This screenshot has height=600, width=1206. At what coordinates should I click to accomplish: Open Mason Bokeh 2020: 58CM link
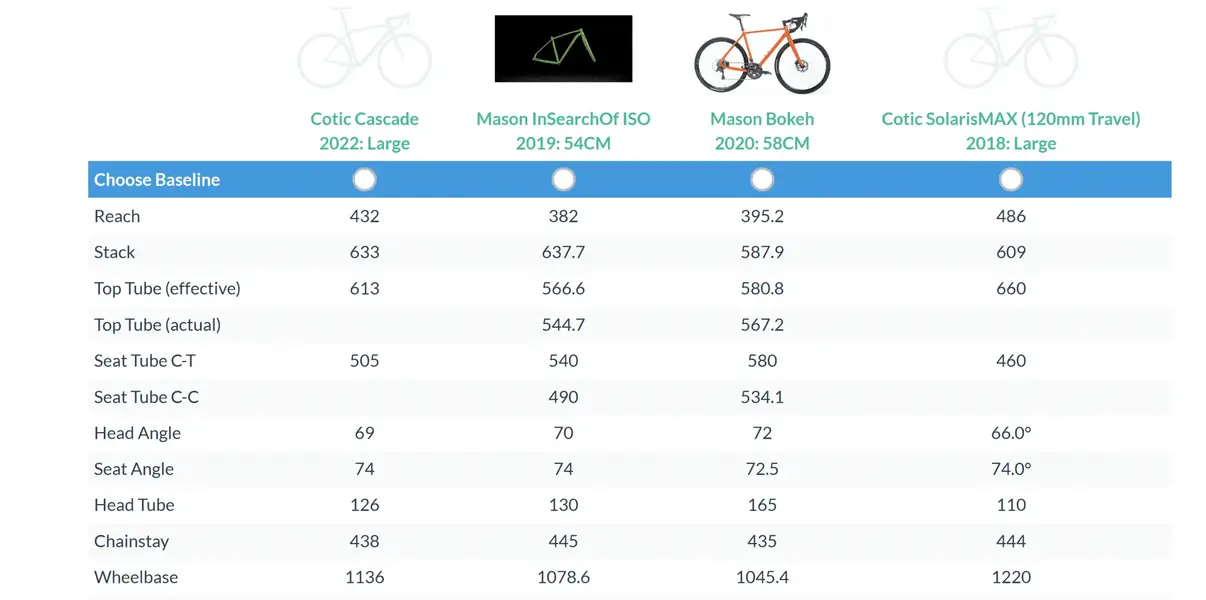[x=762, y=131]
